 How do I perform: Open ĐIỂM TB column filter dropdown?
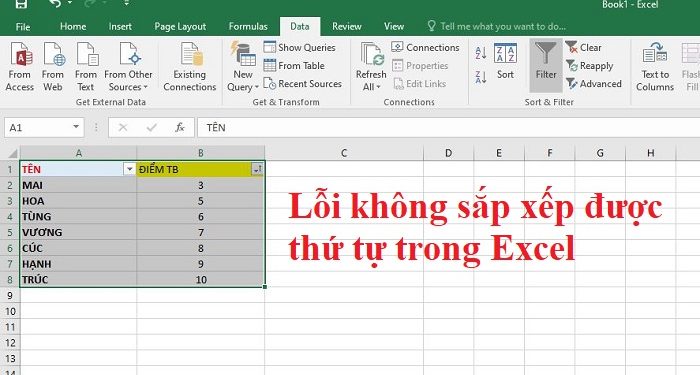coord(257,169)
